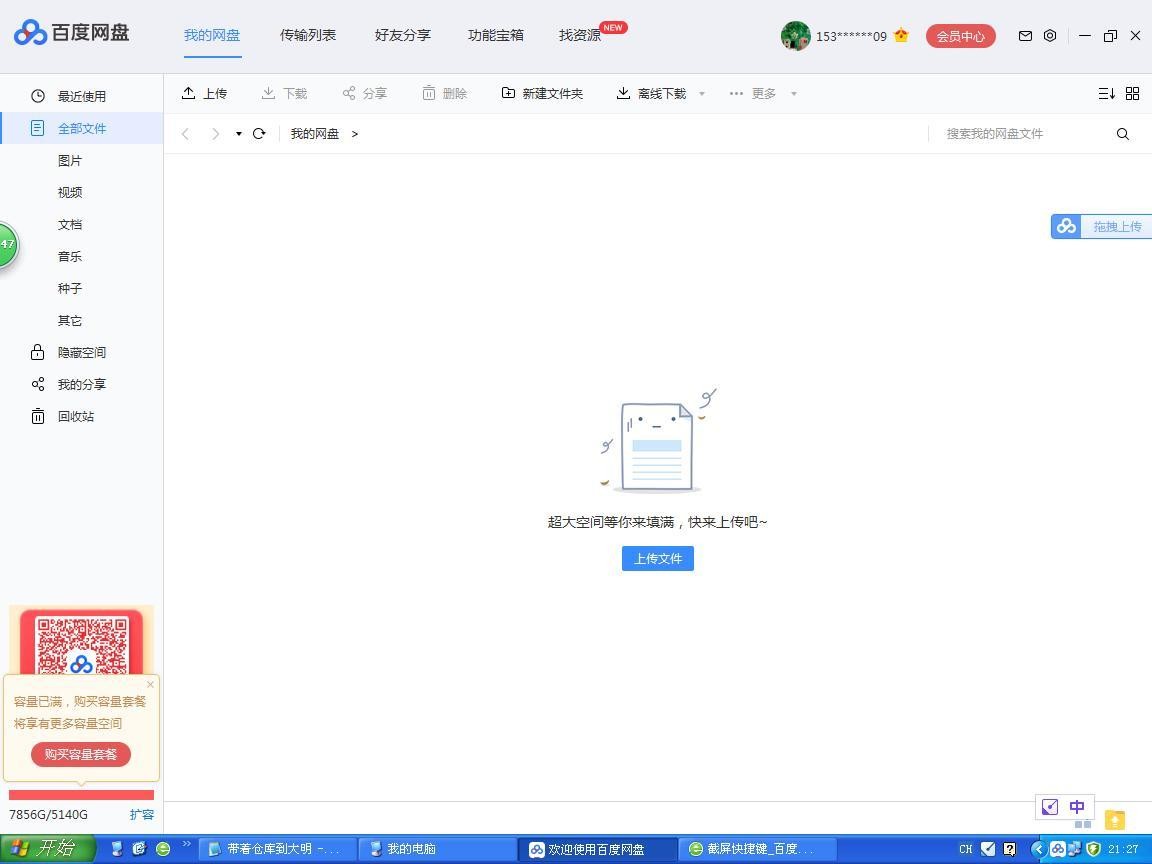Click the 上传 toolbar button
Viewport: 1152px width, 864px height.
click(x=204, y=93)
